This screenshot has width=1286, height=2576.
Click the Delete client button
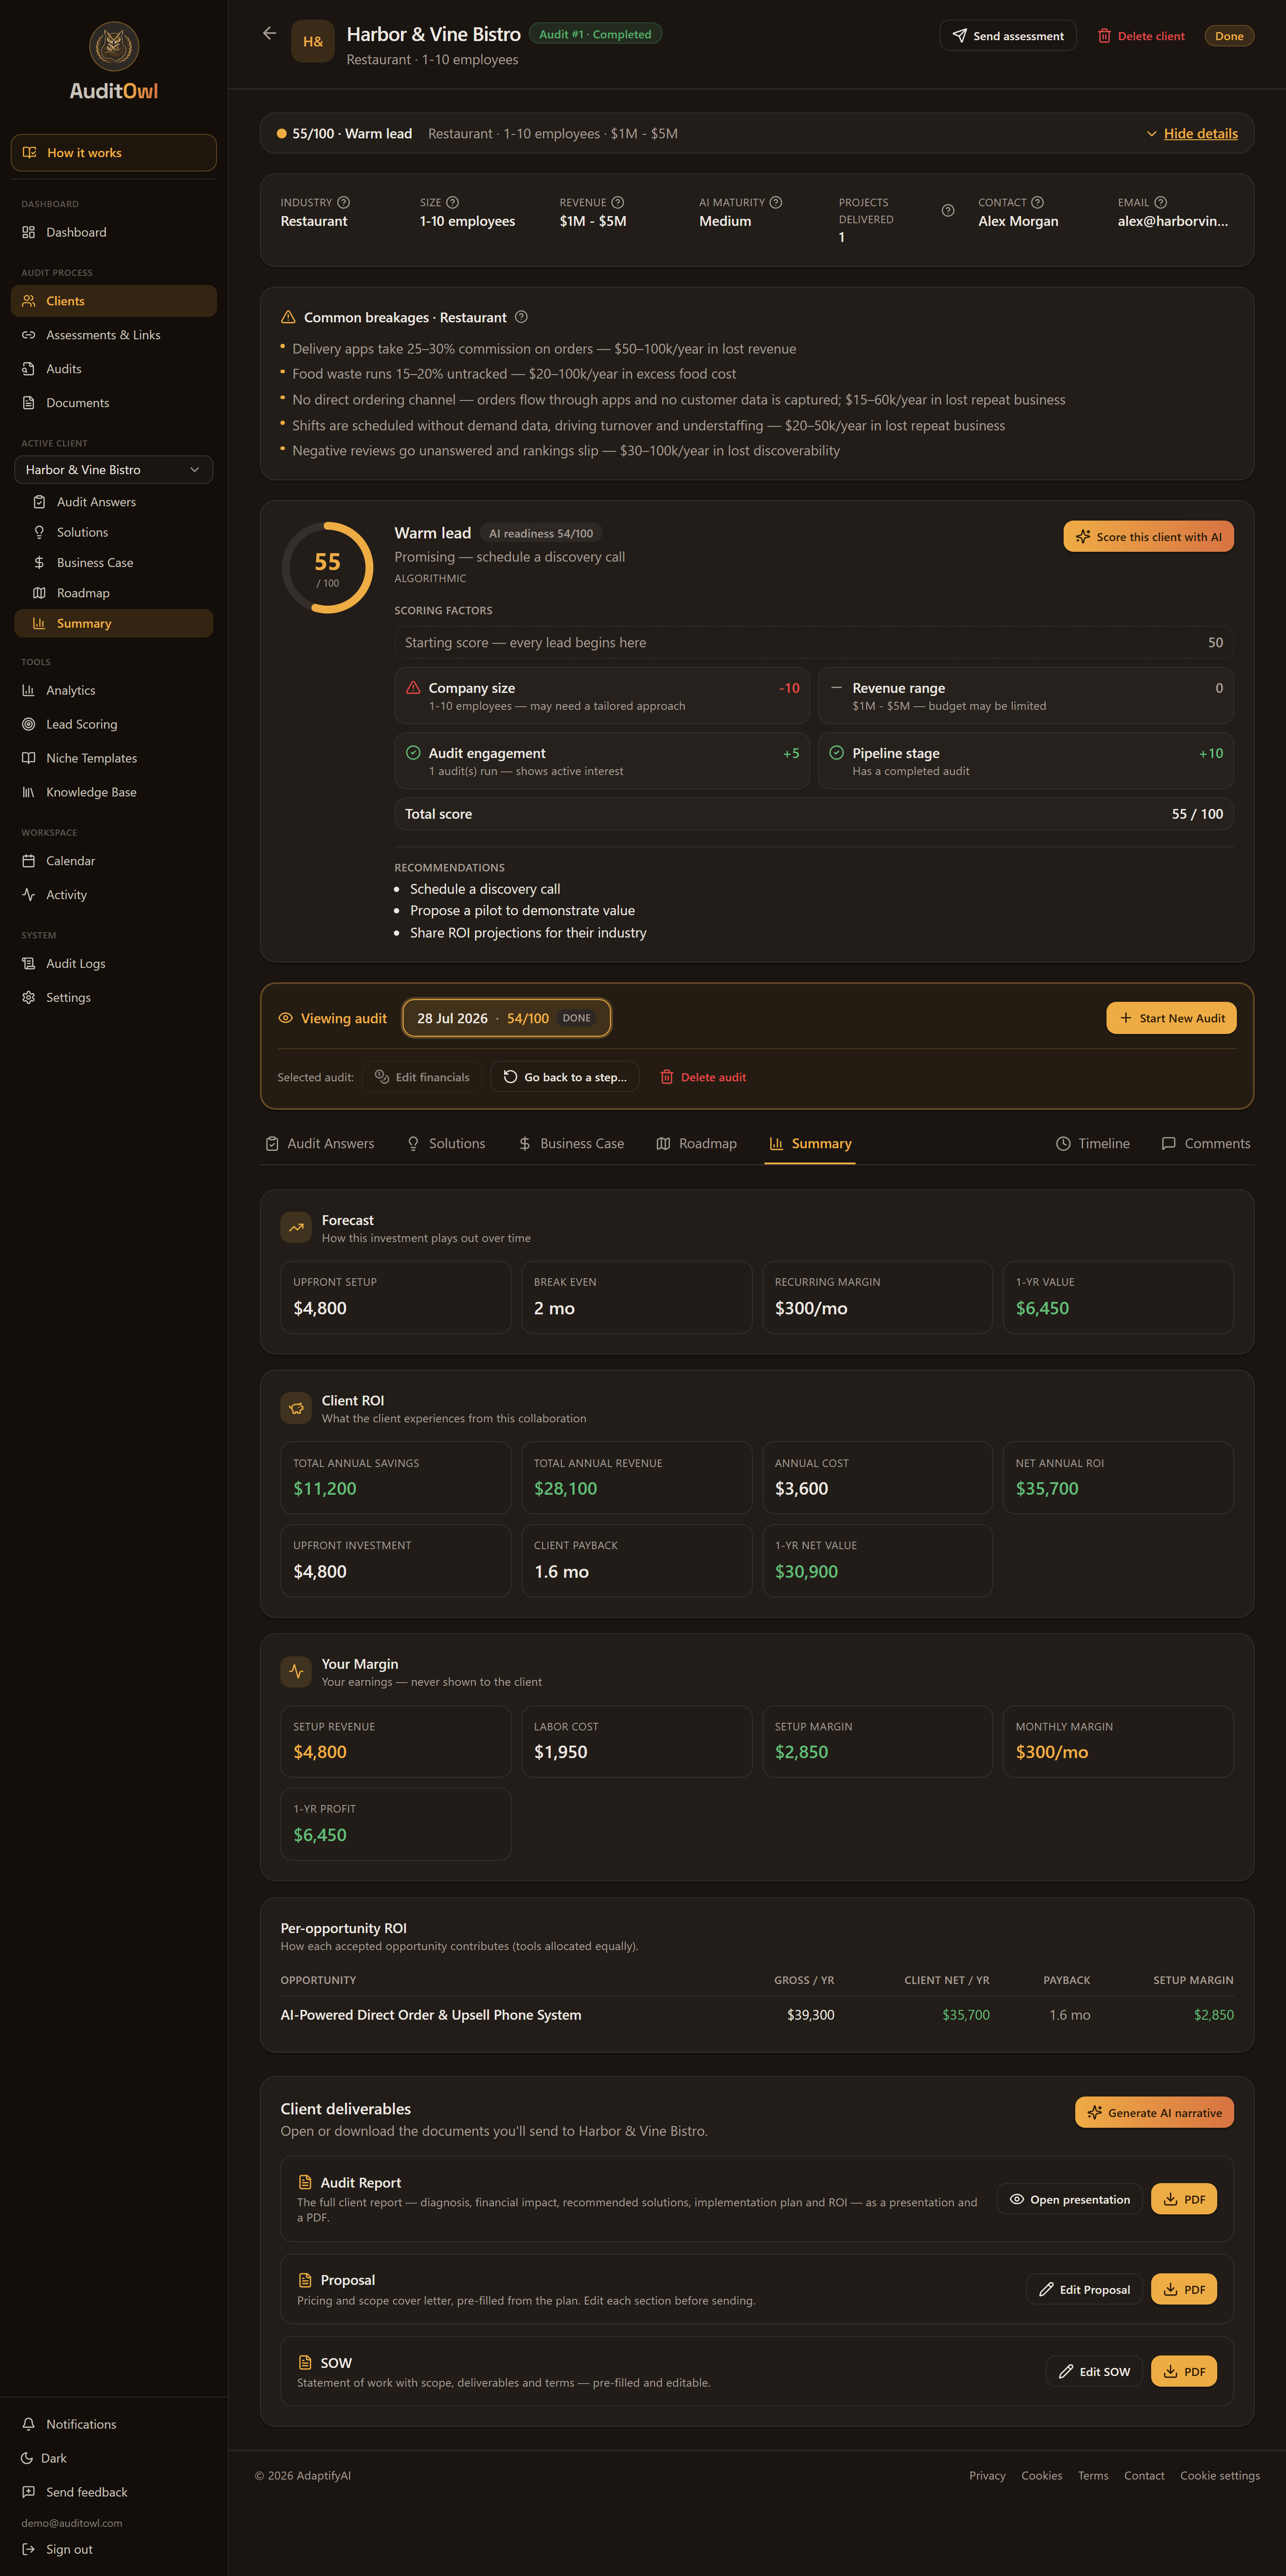coord(1141,36)
